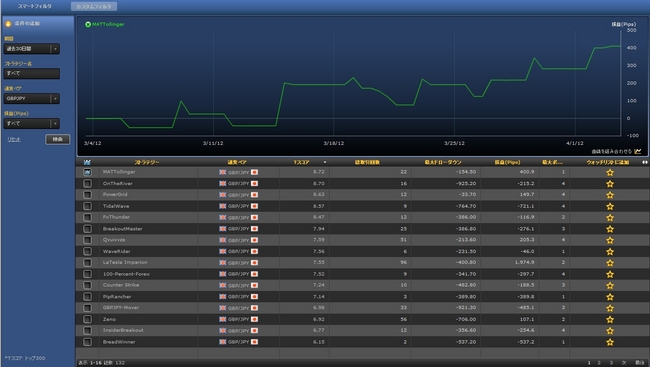Click the column resize arrows icon
650x367 pixels.
point(645,162)
